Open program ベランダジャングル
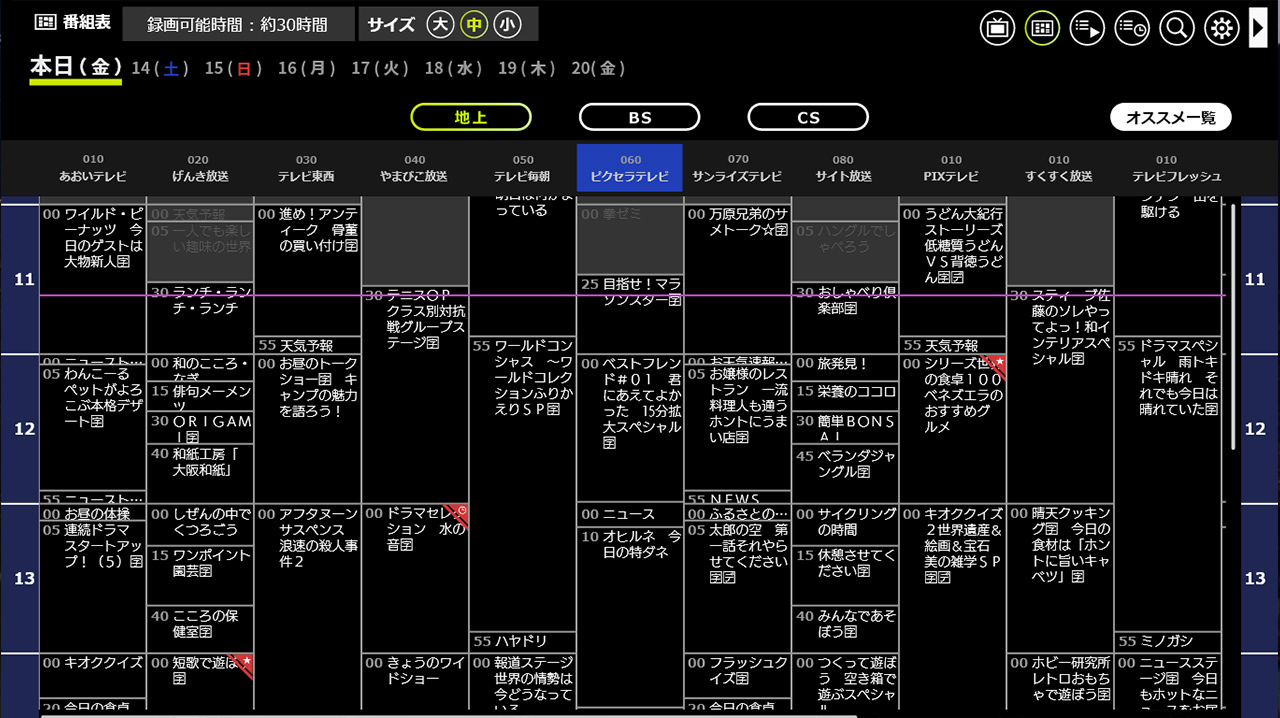Viewport: 1280px width, 718px height. [x=845, y=474]
